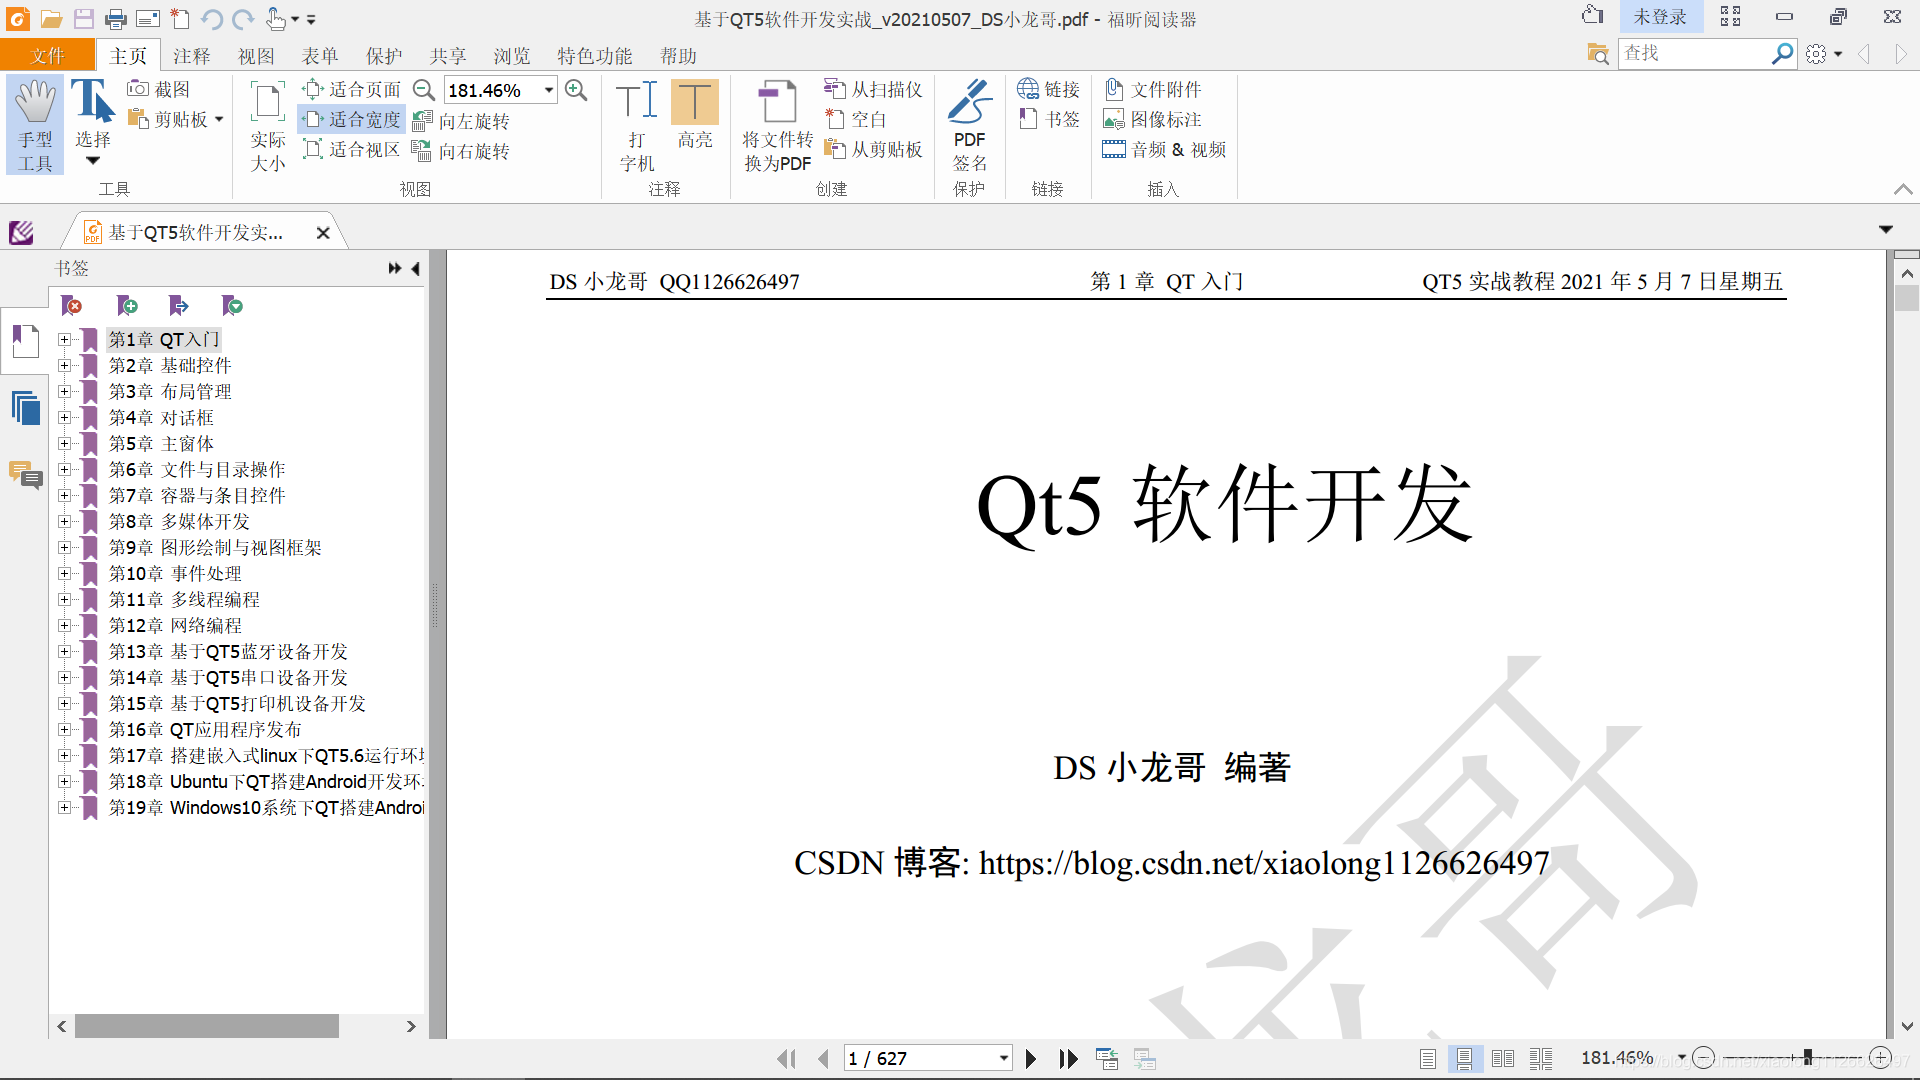Click the Typewriter (打字机) tool
1920x1080 pixels.
pos(637,125)
